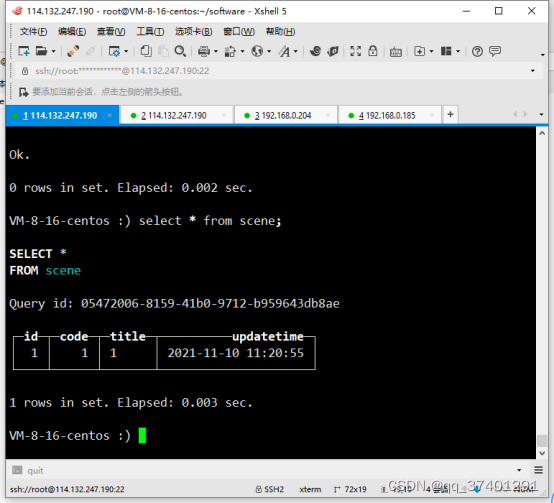Viewport: 554px width, 503px height.
Task: Click the Font toolbar icon
Action: pos(284,51)
